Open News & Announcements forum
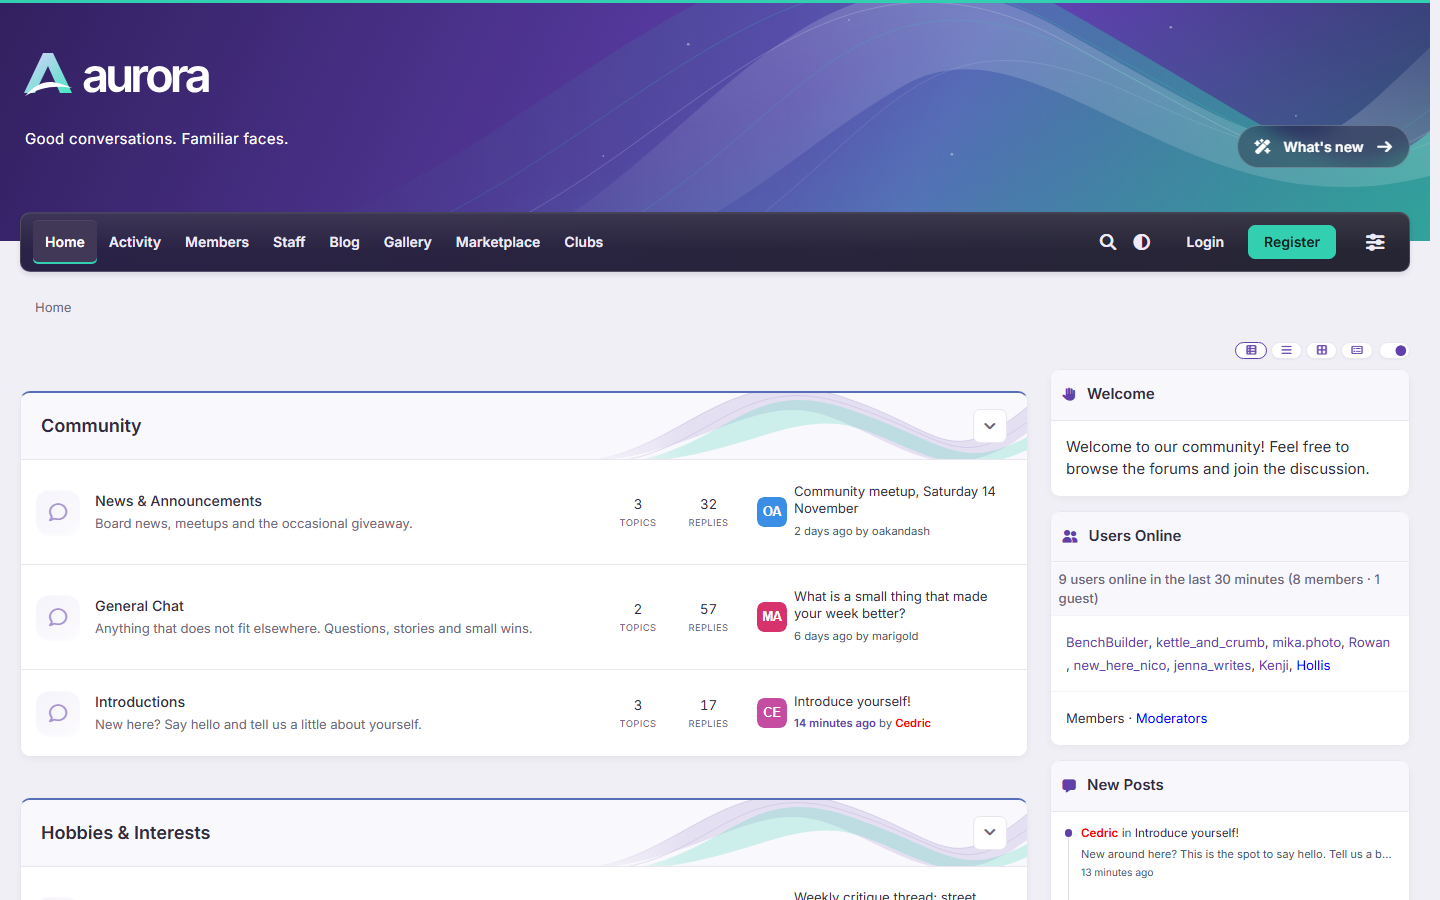 [178, 501]
